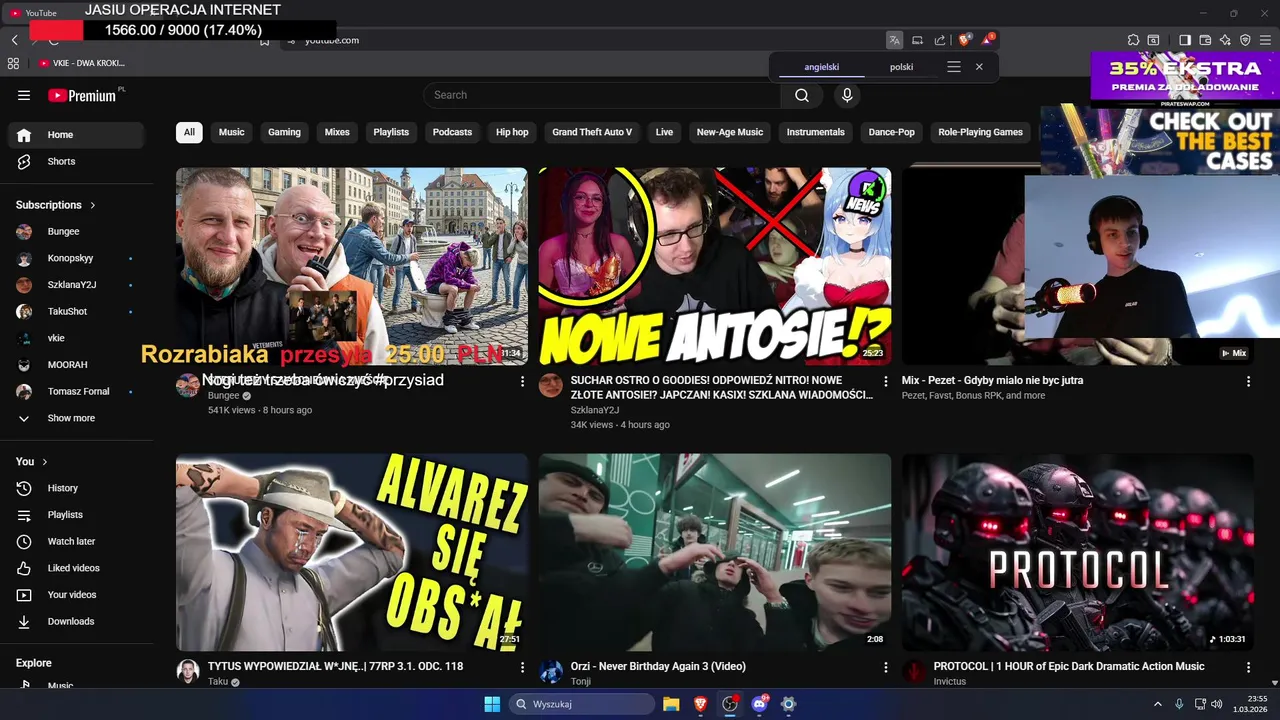This screenshot has height=720, width=1280.
Task: Select the All filter chip
Action: 189,132
